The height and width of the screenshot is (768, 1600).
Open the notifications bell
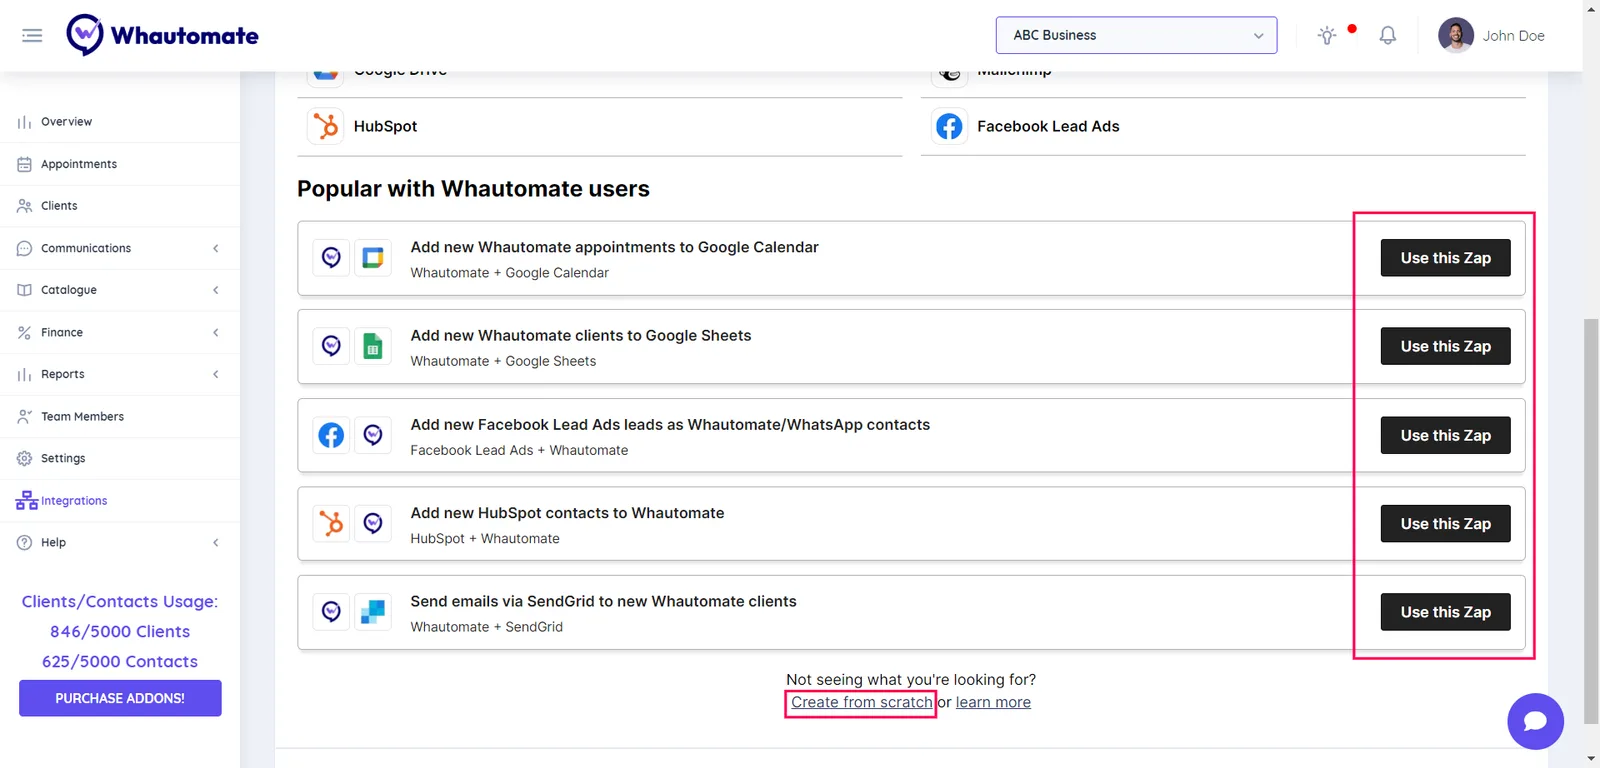click(1388, 36)
